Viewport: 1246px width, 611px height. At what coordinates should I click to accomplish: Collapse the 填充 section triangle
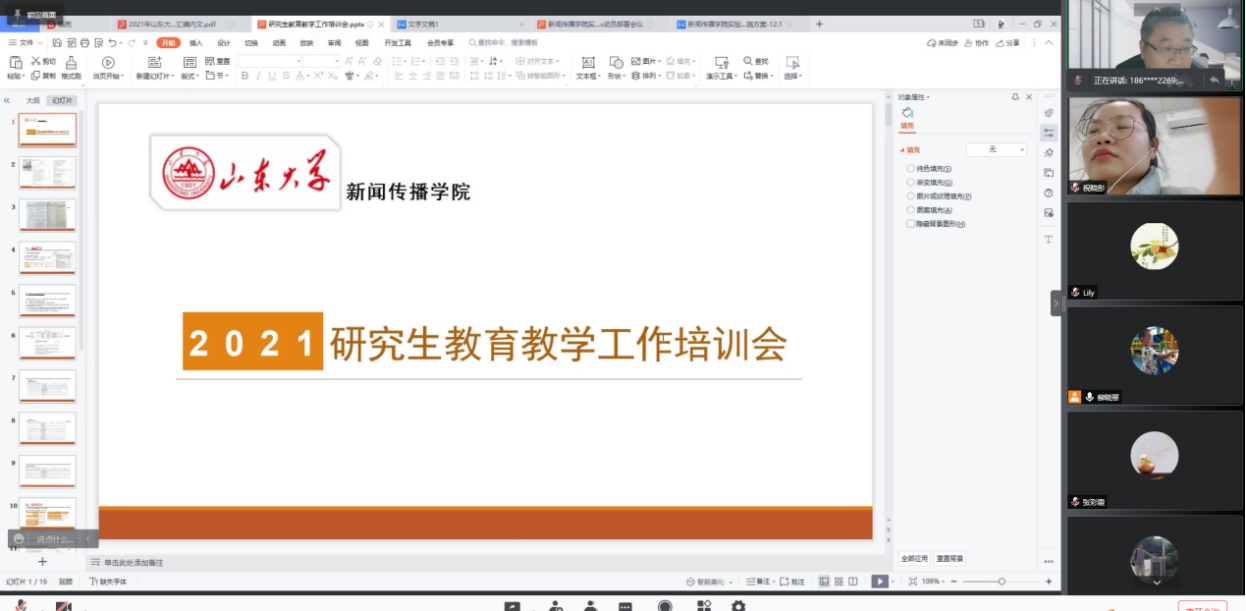tap(902, 150)
